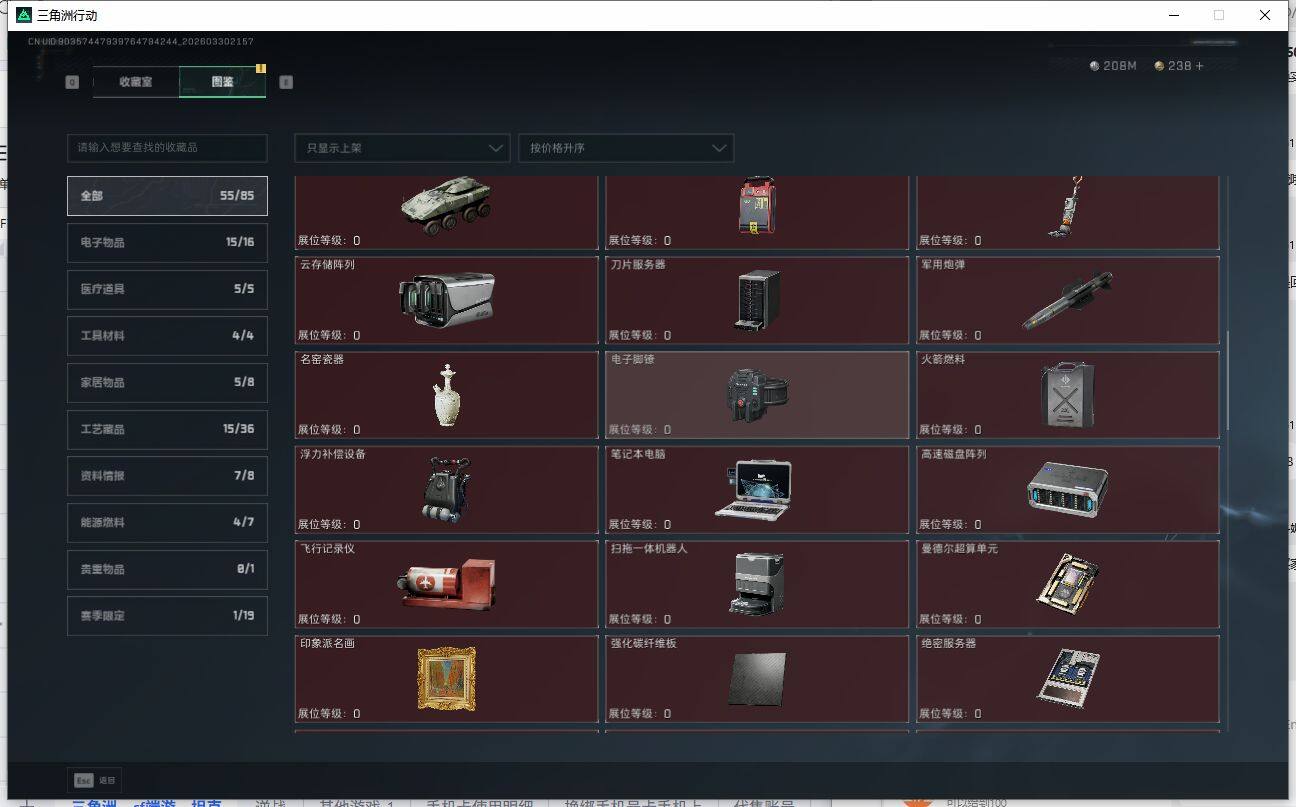
Task: Select the 高速磁盘阵列 item image
Action: [1067, 489]
